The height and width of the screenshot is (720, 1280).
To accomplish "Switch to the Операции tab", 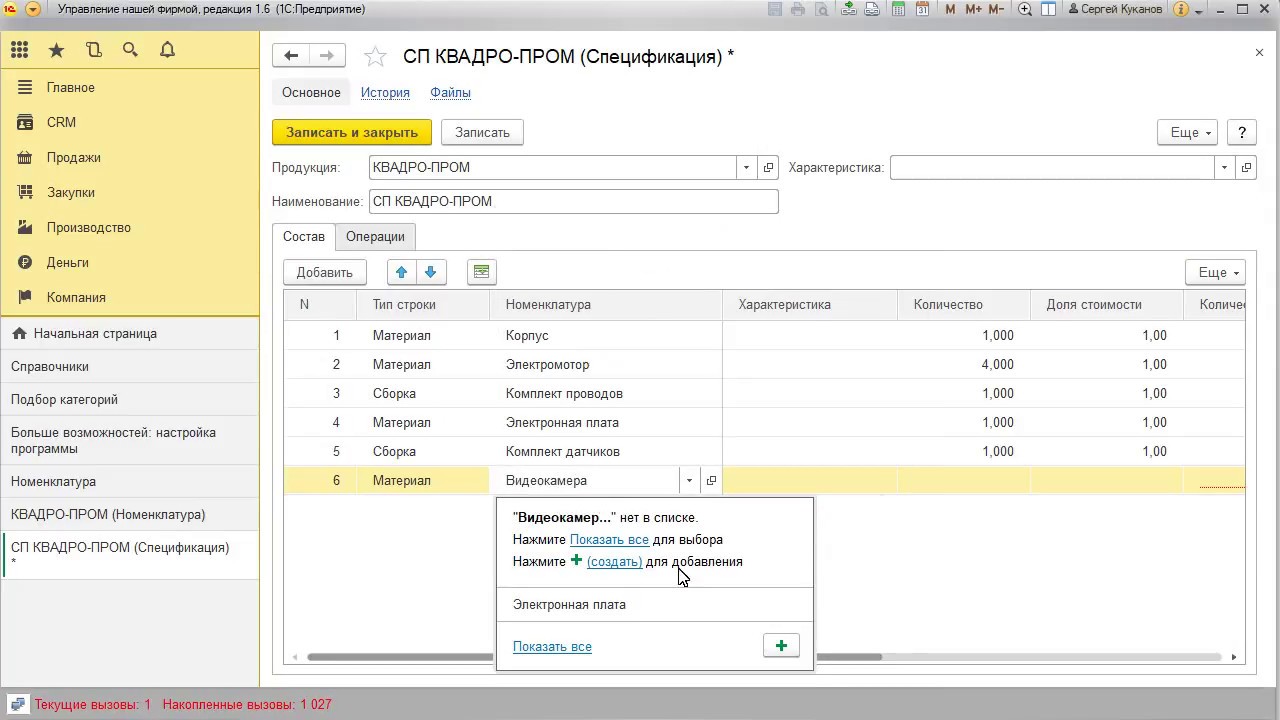I will click(375, 236).
